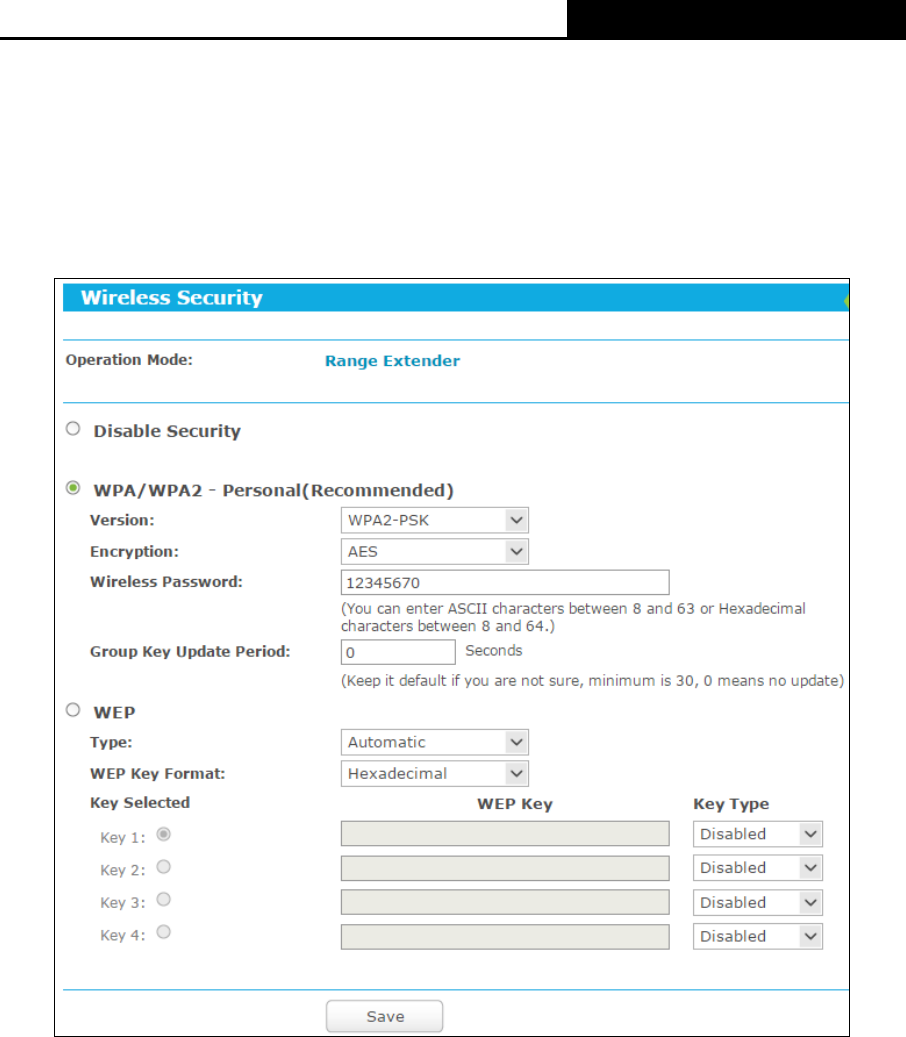Open the WEP Type dropdown showing Automatic
Image resolution: width=906 pixels, height=1037 pixels.
434,742
